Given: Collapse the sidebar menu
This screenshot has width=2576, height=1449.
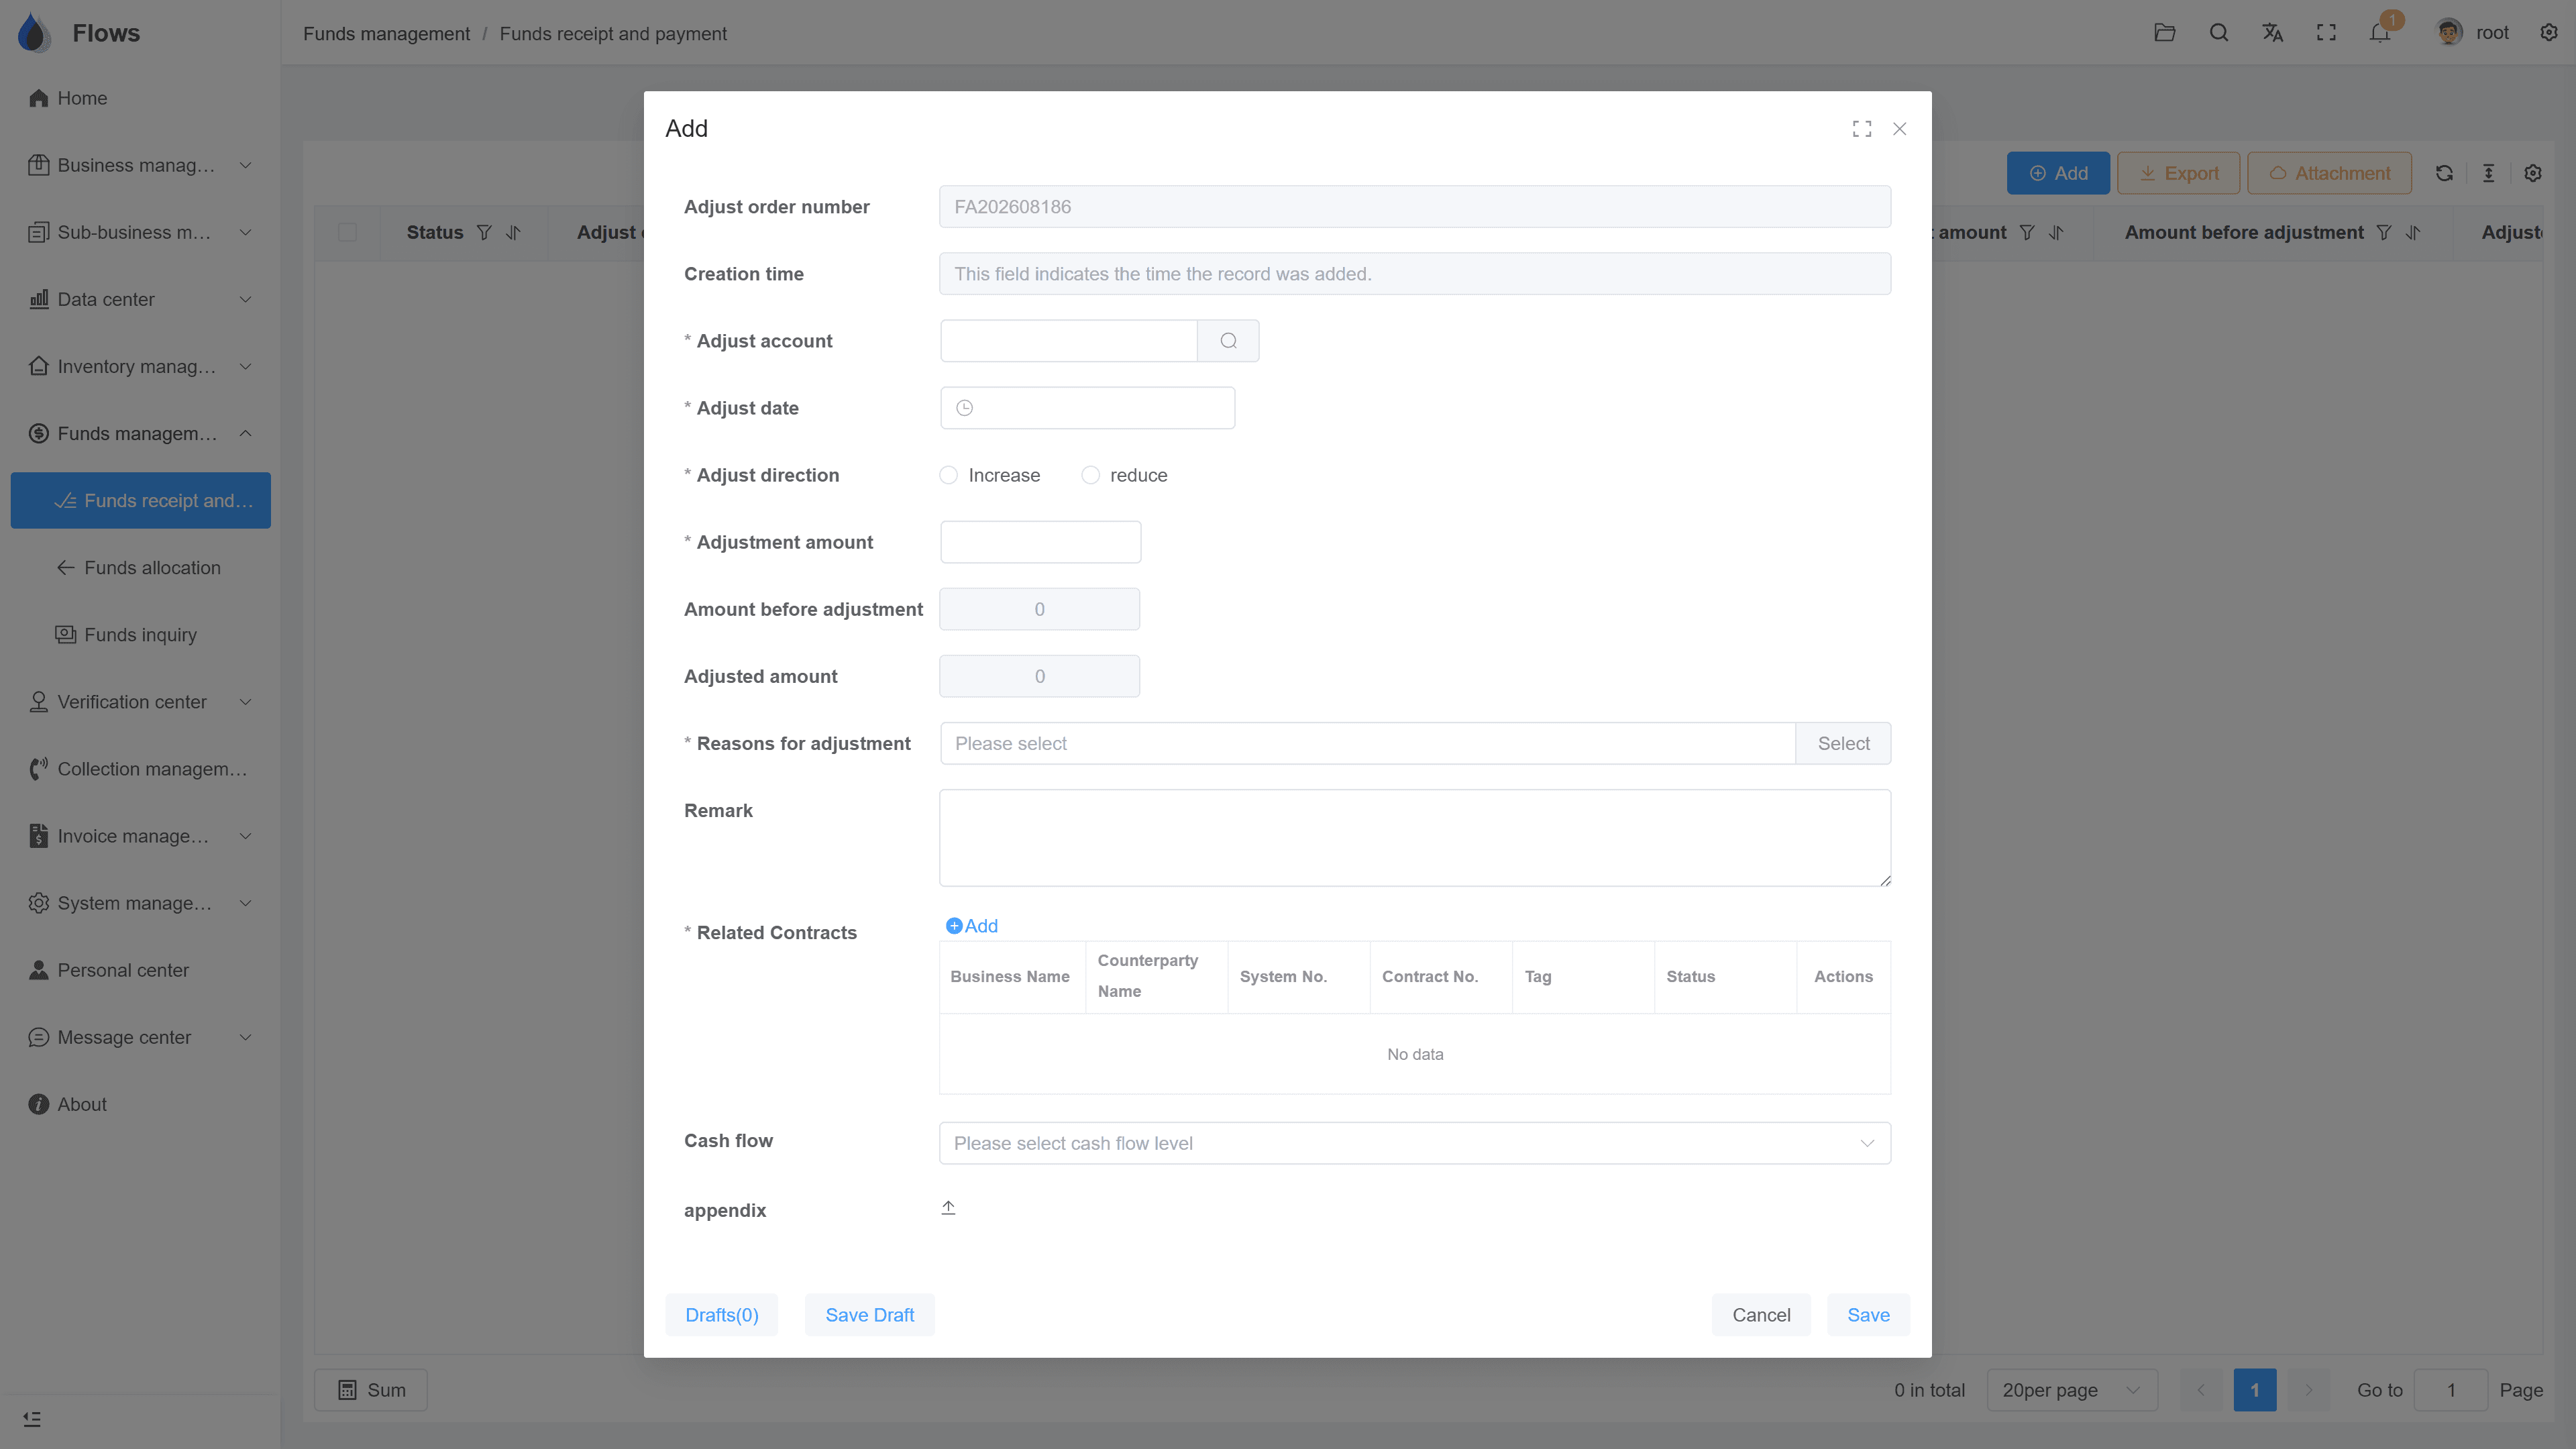Looking at the screenshot, I should click(32, 1419).
